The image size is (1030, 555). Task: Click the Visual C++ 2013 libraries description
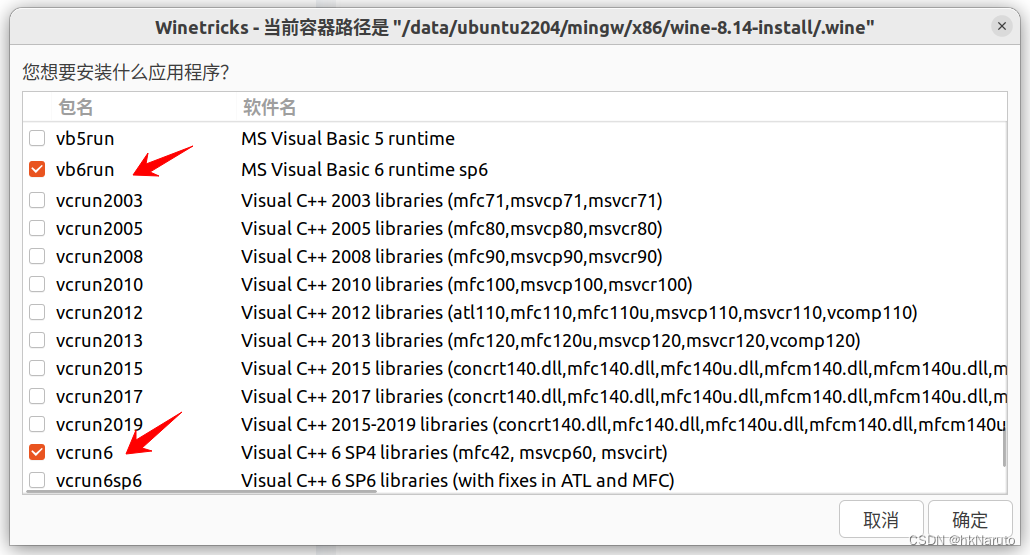click(550, 340)
